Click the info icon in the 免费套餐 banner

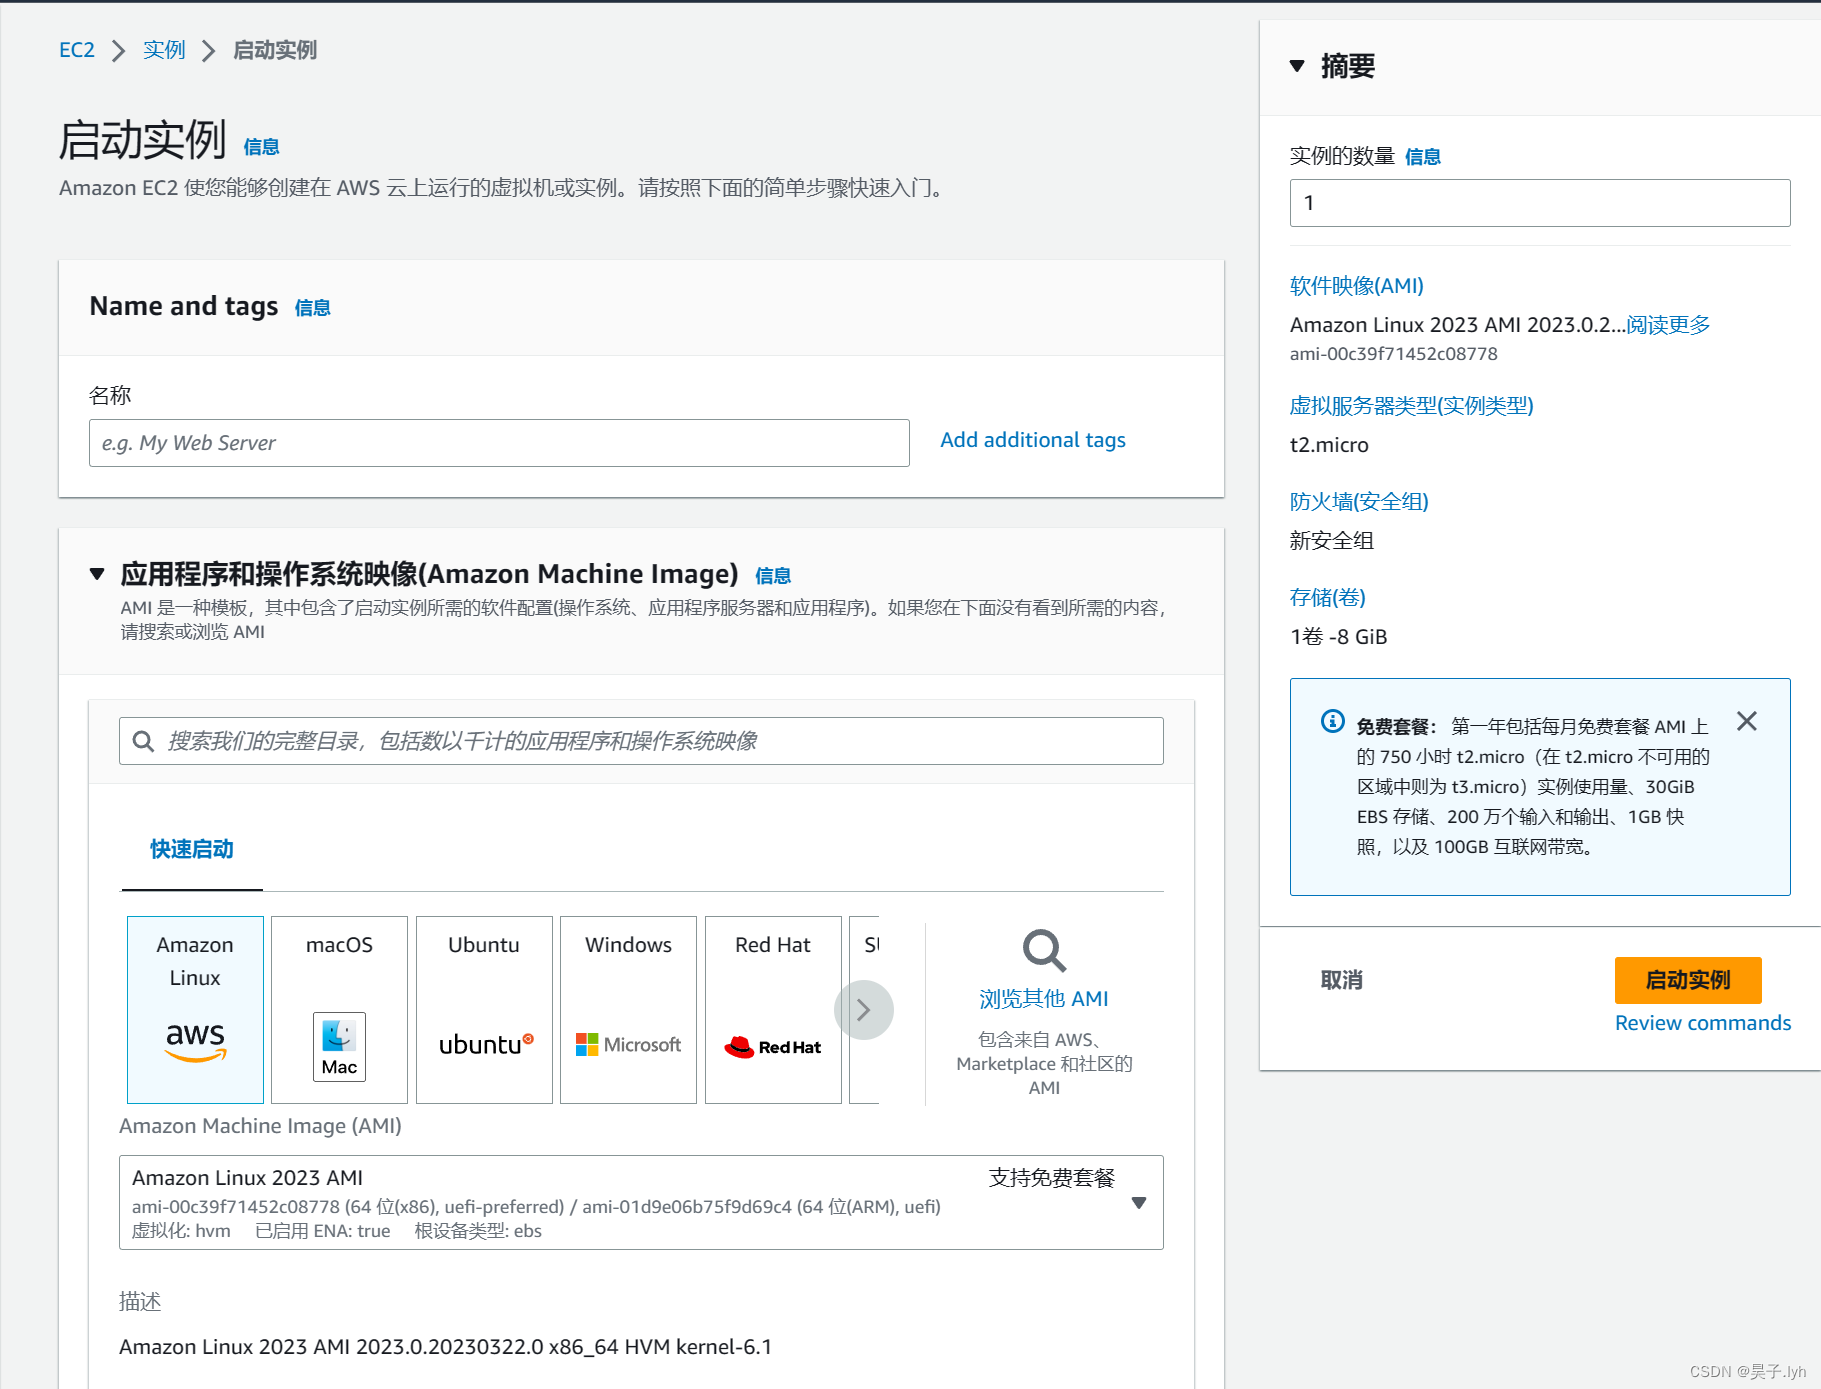1331,720
